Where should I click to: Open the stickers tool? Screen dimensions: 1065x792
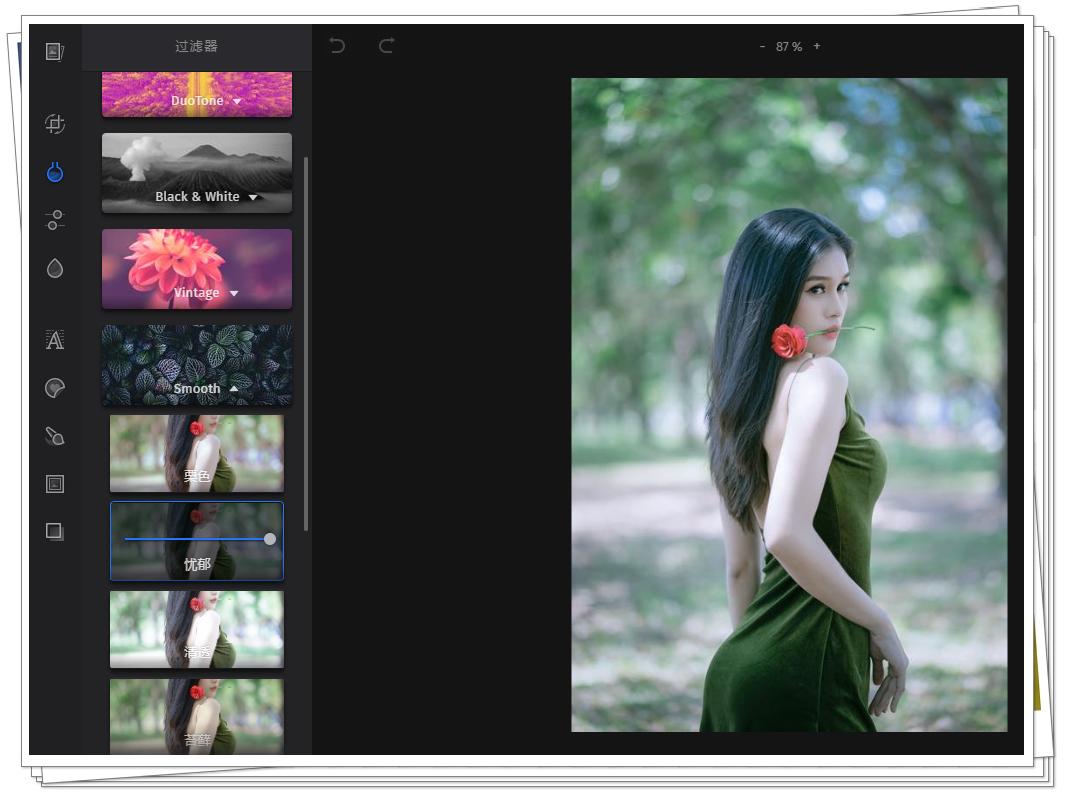point(54,388)
